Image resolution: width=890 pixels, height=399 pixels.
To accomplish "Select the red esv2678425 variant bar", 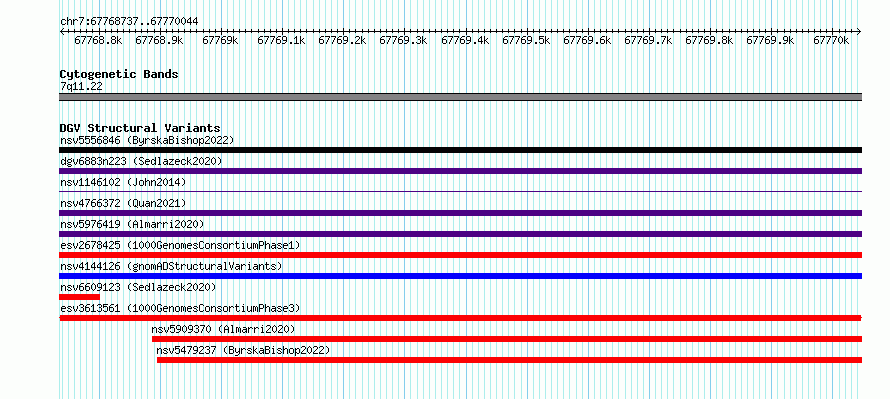I will point(461,255).
